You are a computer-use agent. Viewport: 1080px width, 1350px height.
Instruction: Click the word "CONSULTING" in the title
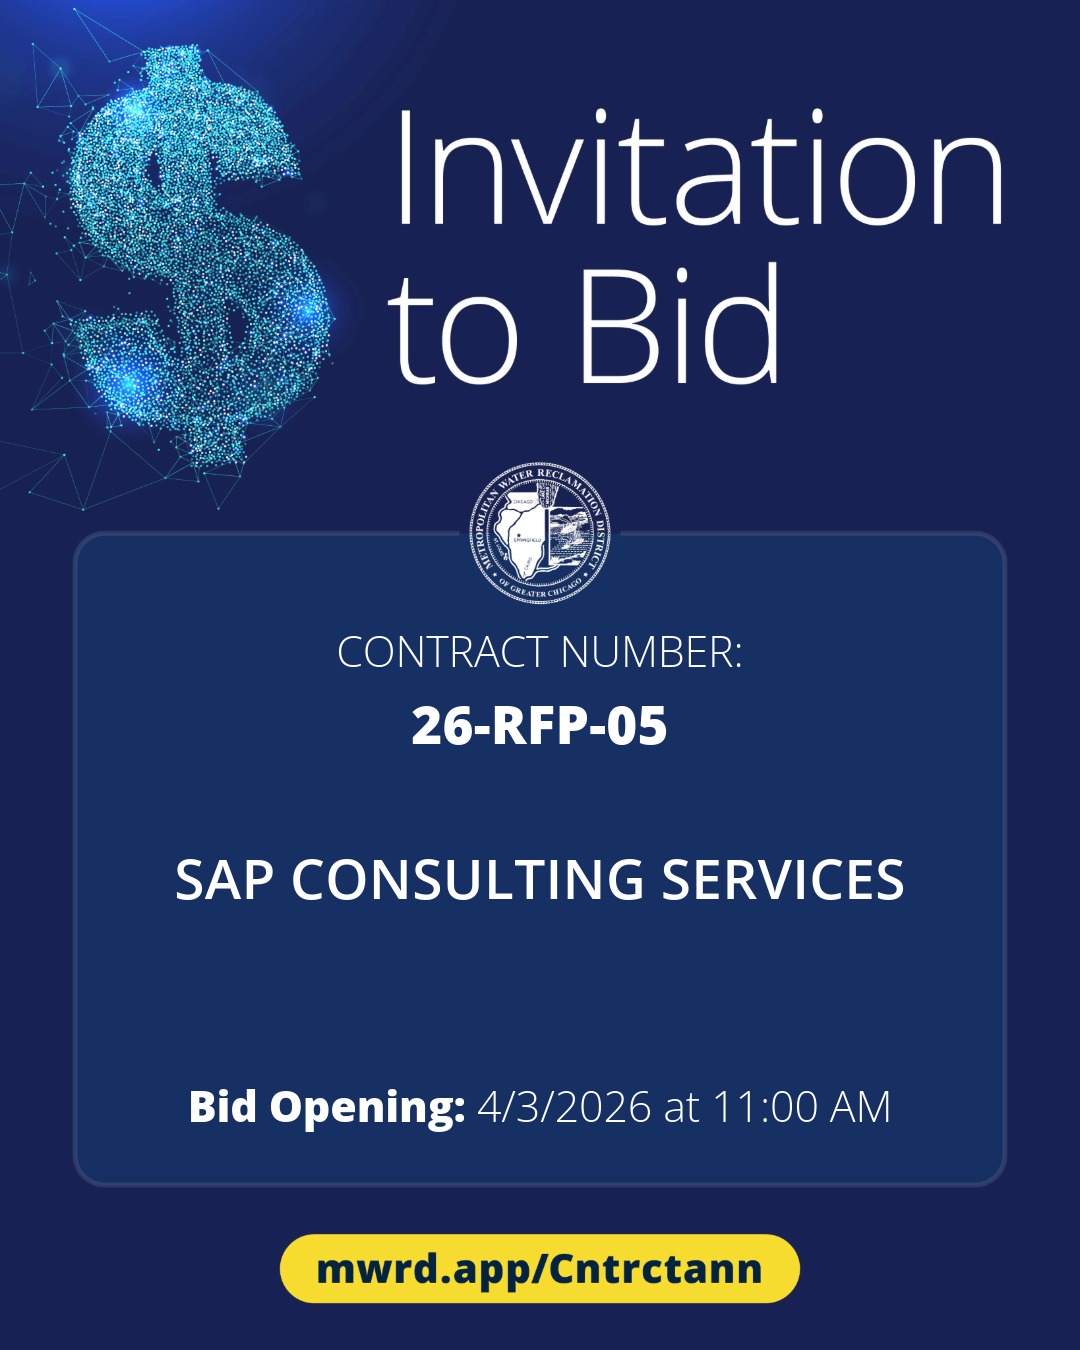[x=468, y=880]
